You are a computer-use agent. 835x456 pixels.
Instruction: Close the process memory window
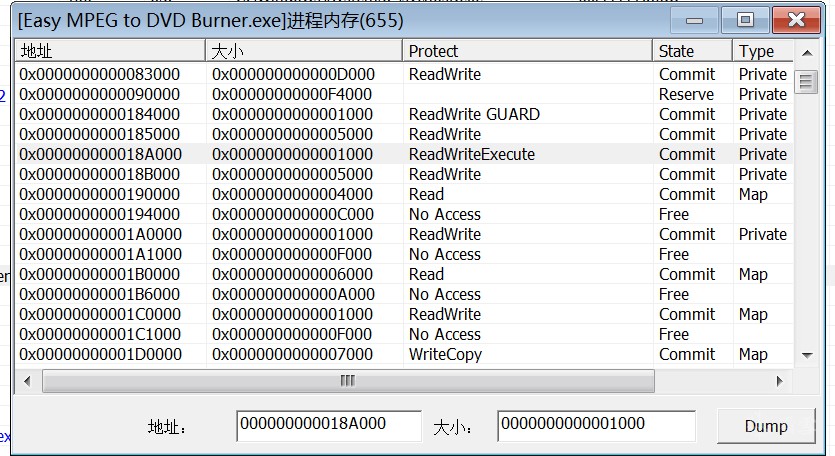(x=796, y=20)
